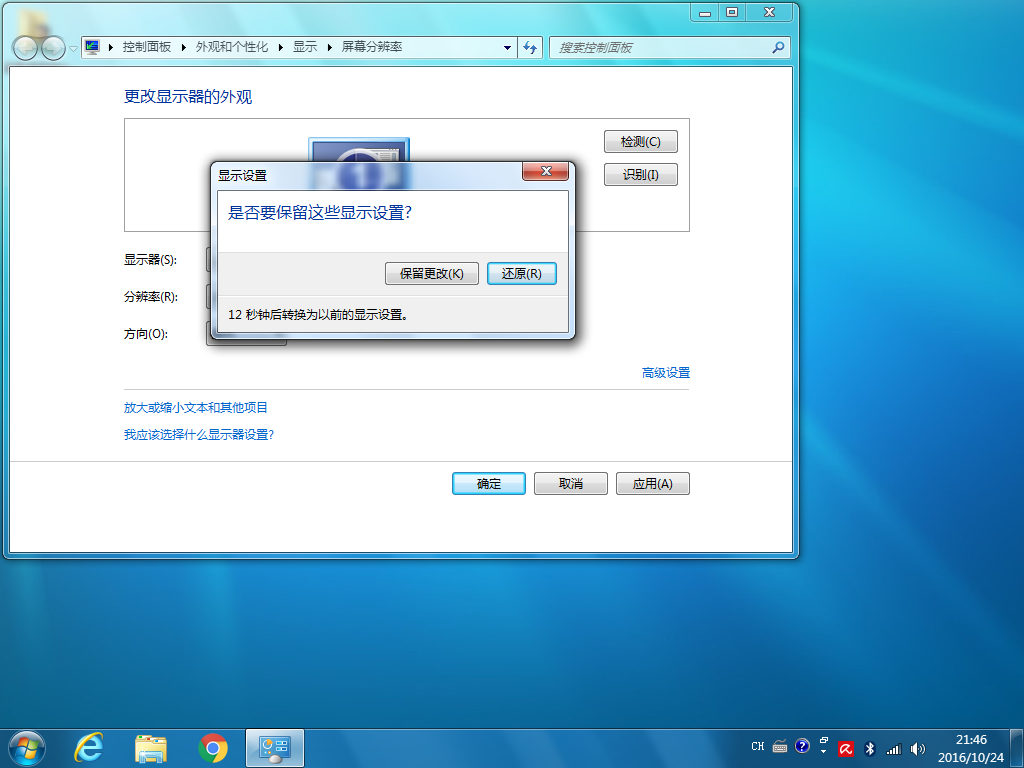
Task: Click the 确定 OK button
Action: click(x=488, y=484)
